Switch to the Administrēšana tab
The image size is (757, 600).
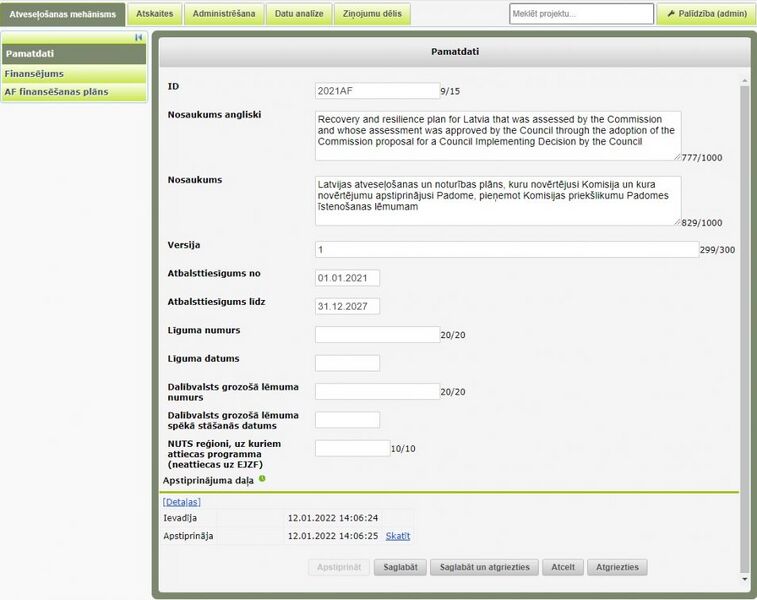pos(225,14)
